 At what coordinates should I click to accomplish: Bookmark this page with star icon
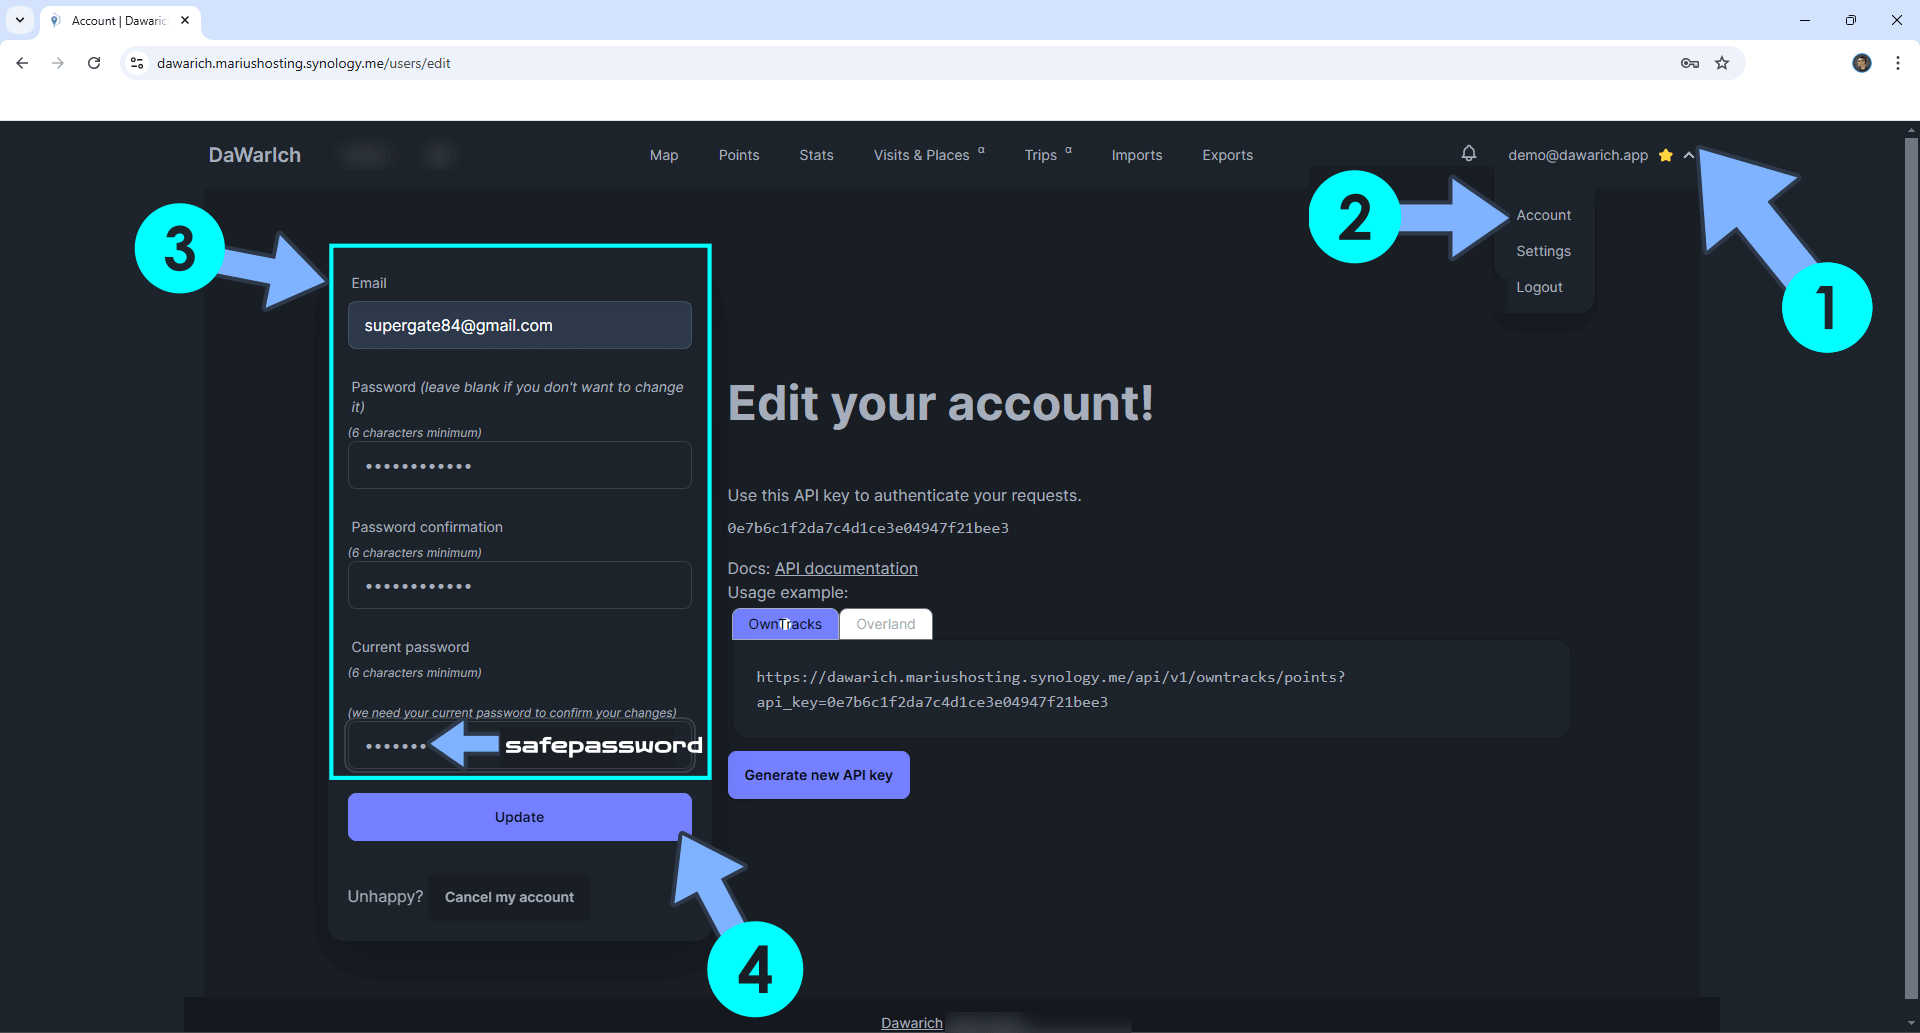click(x=1722, y=63)
